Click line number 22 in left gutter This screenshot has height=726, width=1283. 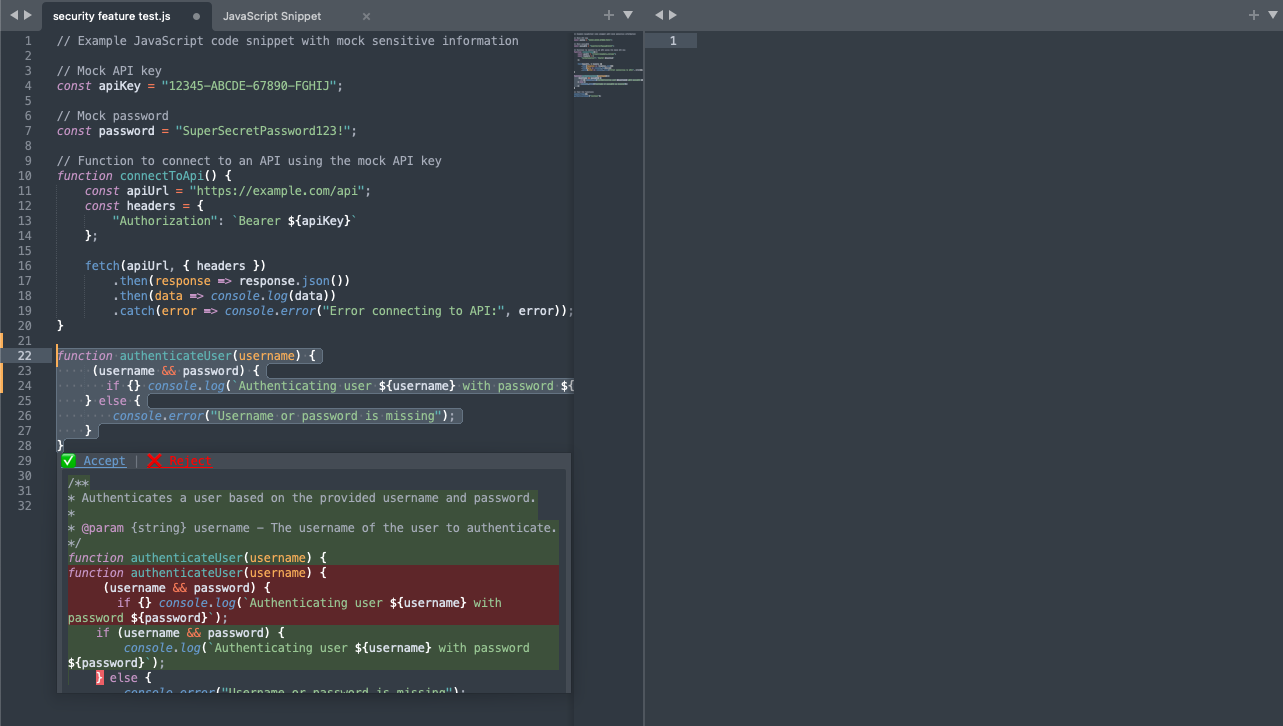pos(25,356)
